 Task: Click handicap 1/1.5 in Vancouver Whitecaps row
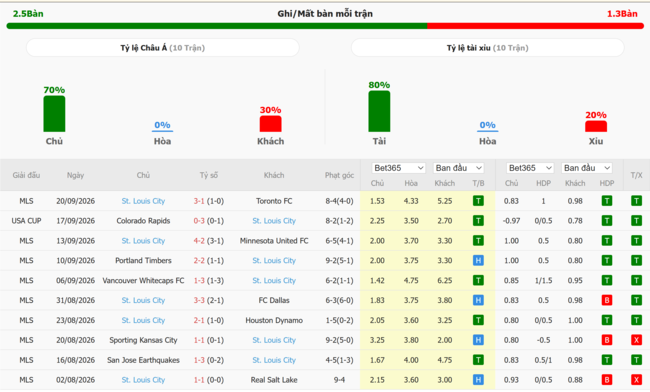tap(543, 281)
